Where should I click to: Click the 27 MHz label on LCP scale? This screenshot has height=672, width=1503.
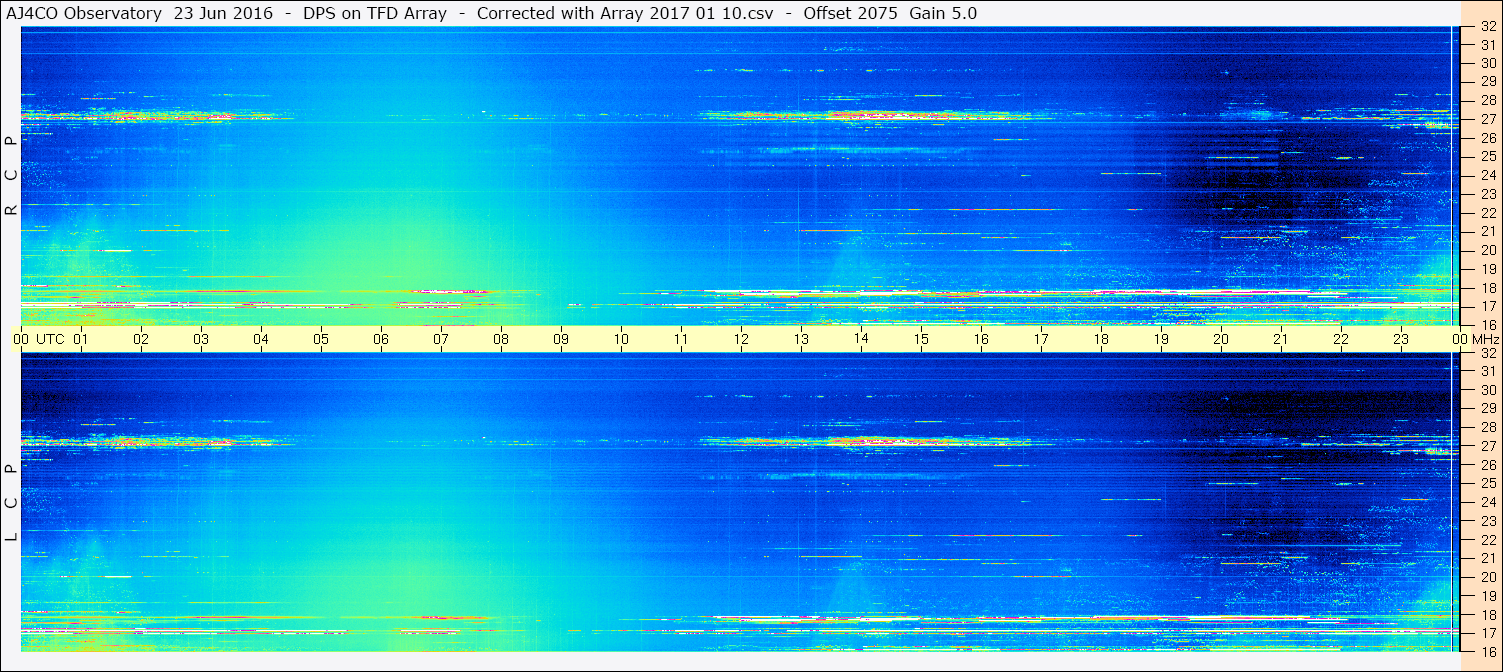click(x=1488, y=446)
